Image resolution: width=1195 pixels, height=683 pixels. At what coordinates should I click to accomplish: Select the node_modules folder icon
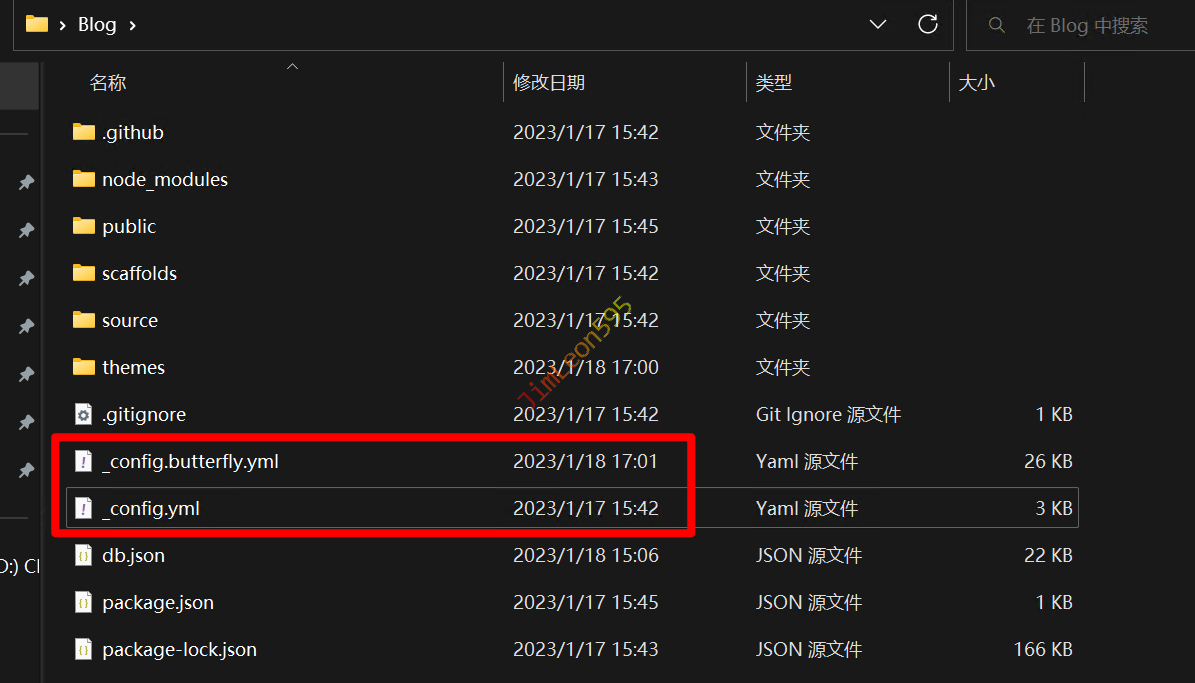(84, 179)
